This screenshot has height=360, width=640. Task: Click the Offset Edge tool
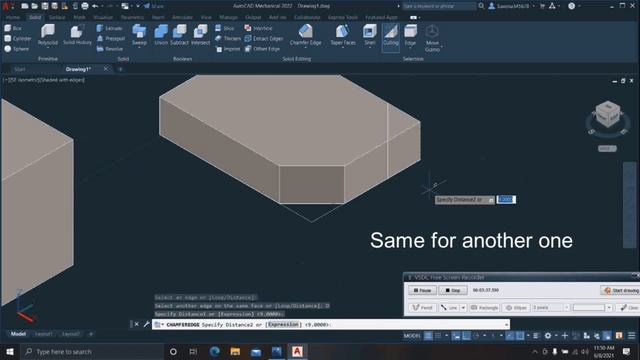262,49
